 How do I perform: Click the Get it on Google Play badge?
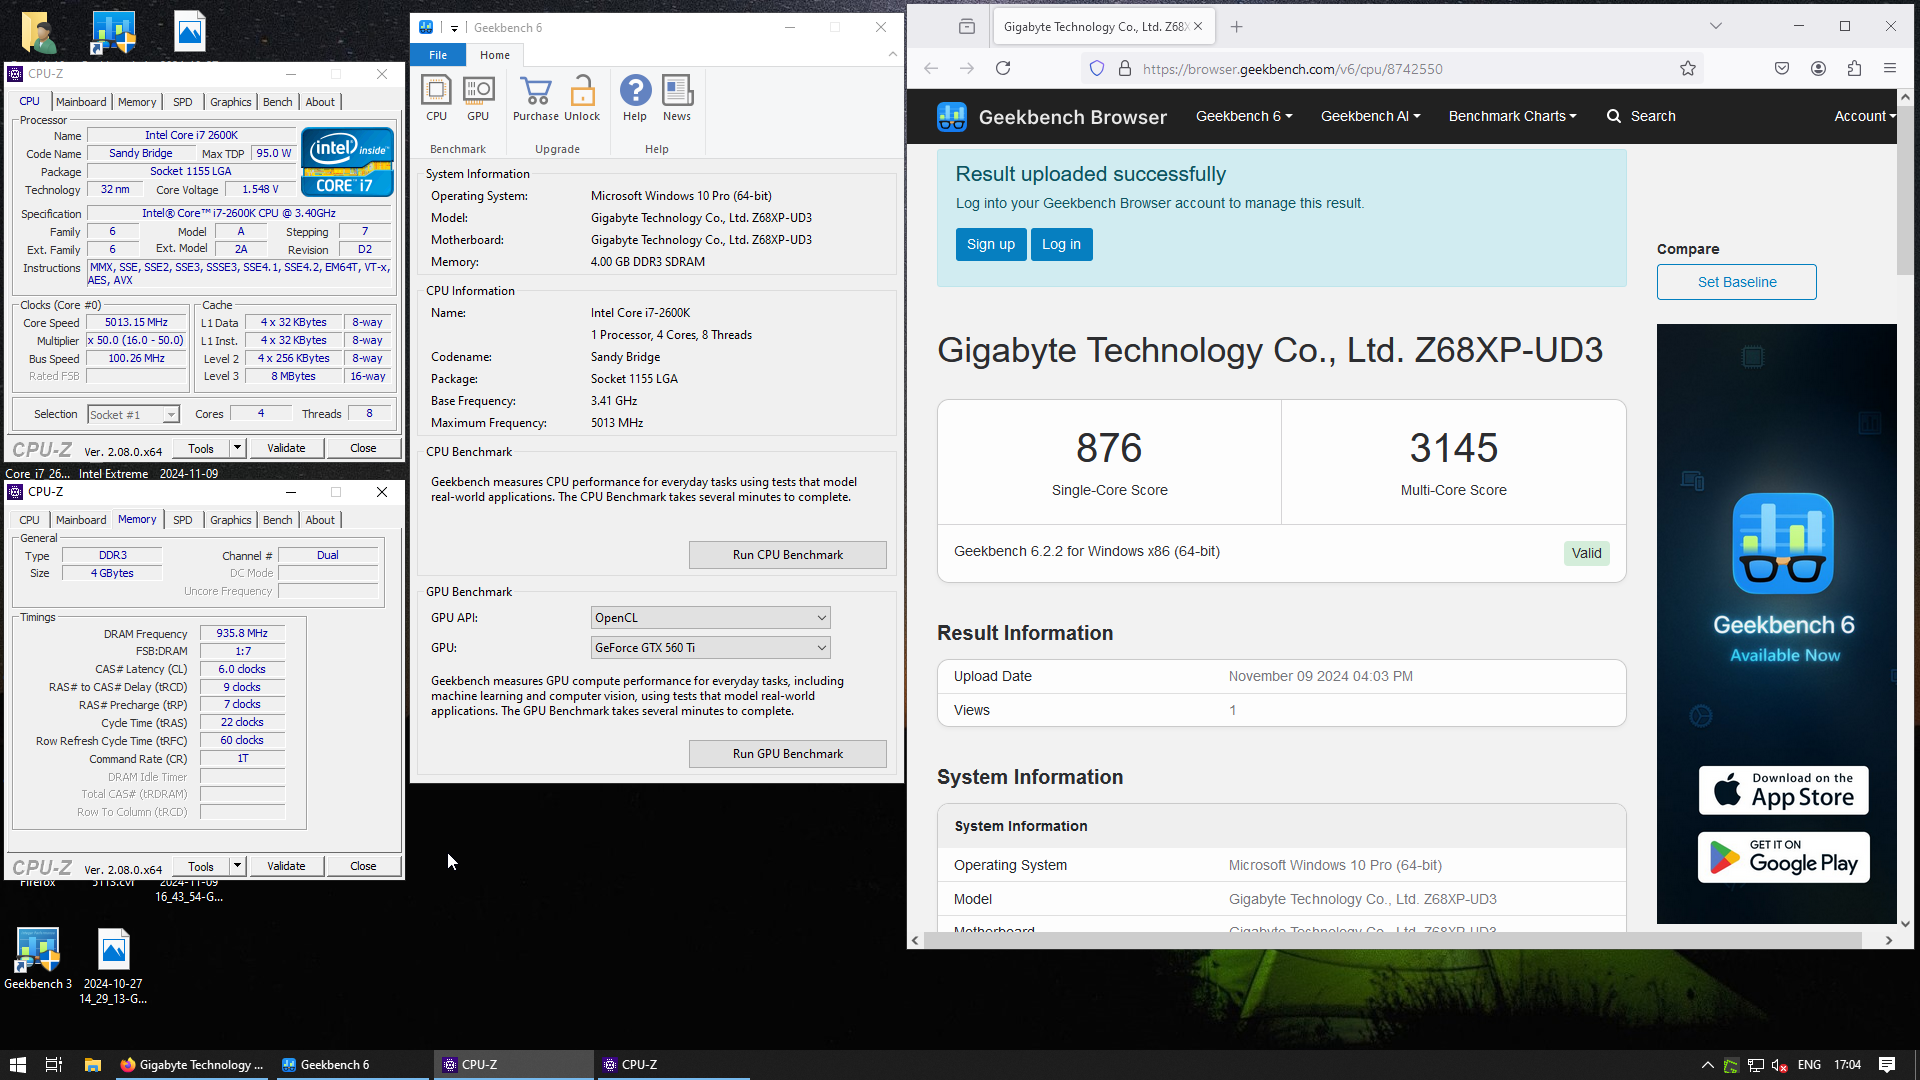pos(1784,857)
